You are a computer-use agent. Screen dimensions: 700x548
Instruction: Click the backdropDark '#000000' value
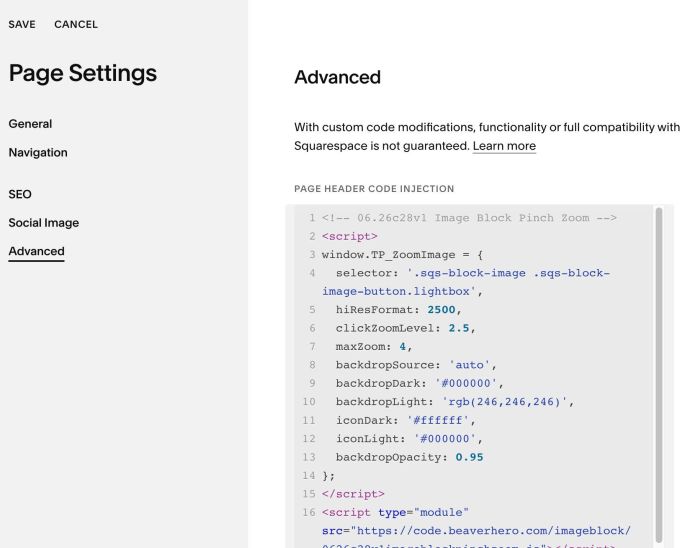466,383
